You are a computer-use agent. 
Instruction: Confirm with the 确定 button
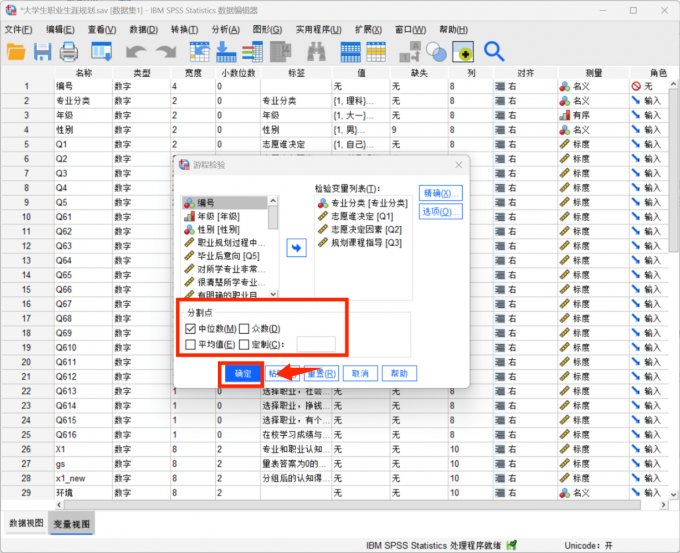(243, 373)
